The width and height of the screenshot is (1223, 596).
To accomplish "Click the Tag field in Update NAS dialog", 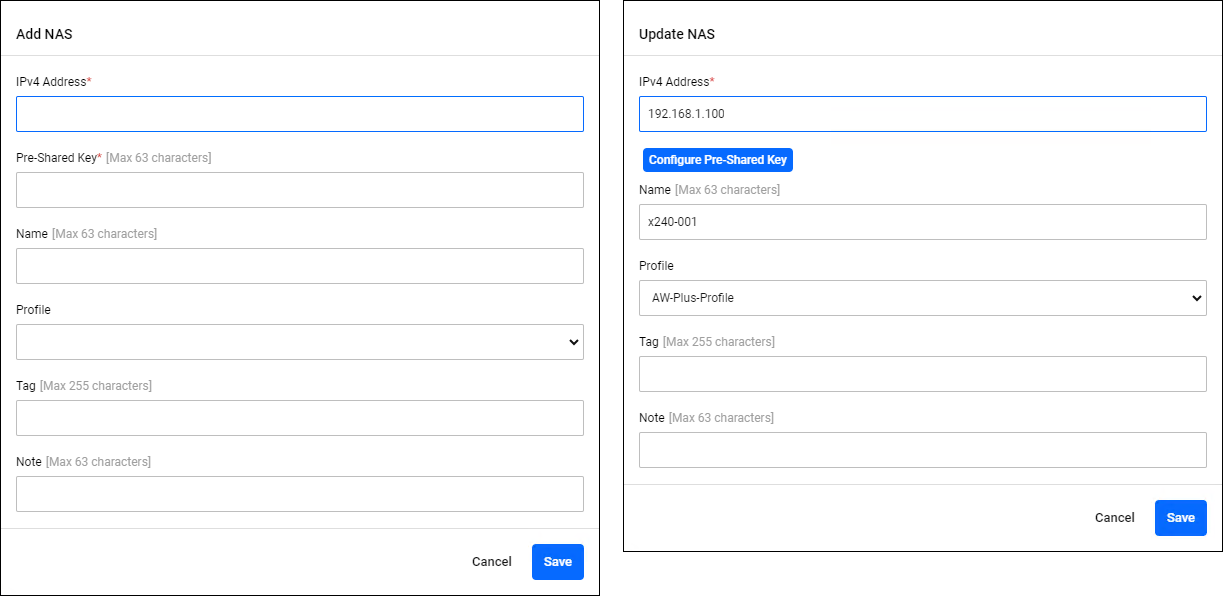I will [x=922, y=374].
